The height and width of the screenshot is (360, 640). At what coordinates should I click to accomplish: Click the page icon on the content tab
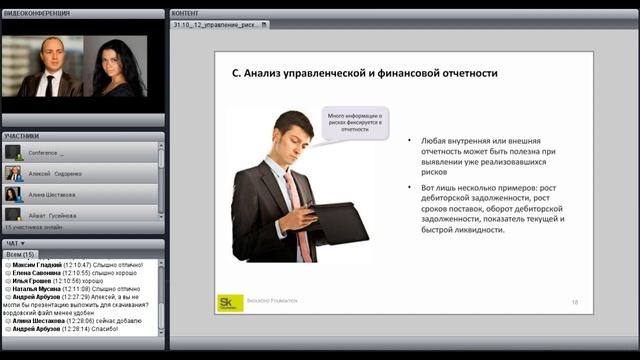click(264, 25)
